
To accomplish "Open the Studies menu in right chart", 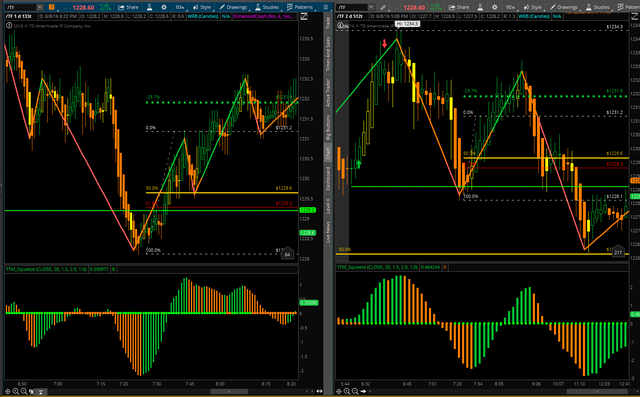I will (x=598, y=7).
